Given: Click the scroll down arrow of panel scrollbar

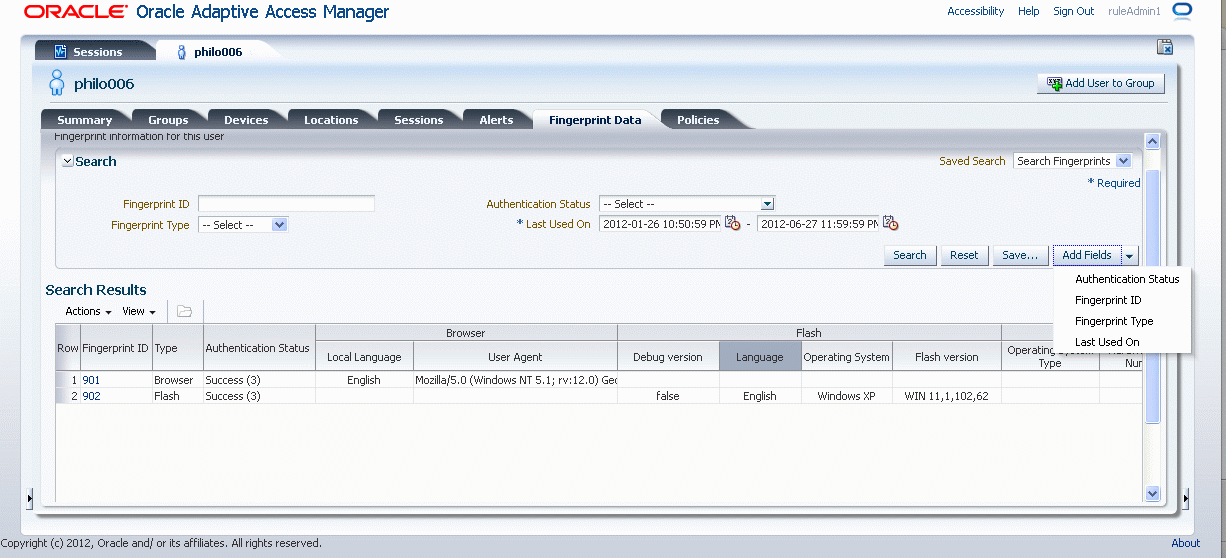Looking at the screenshot, I should pyautogui.click(x=1152, y=493).
